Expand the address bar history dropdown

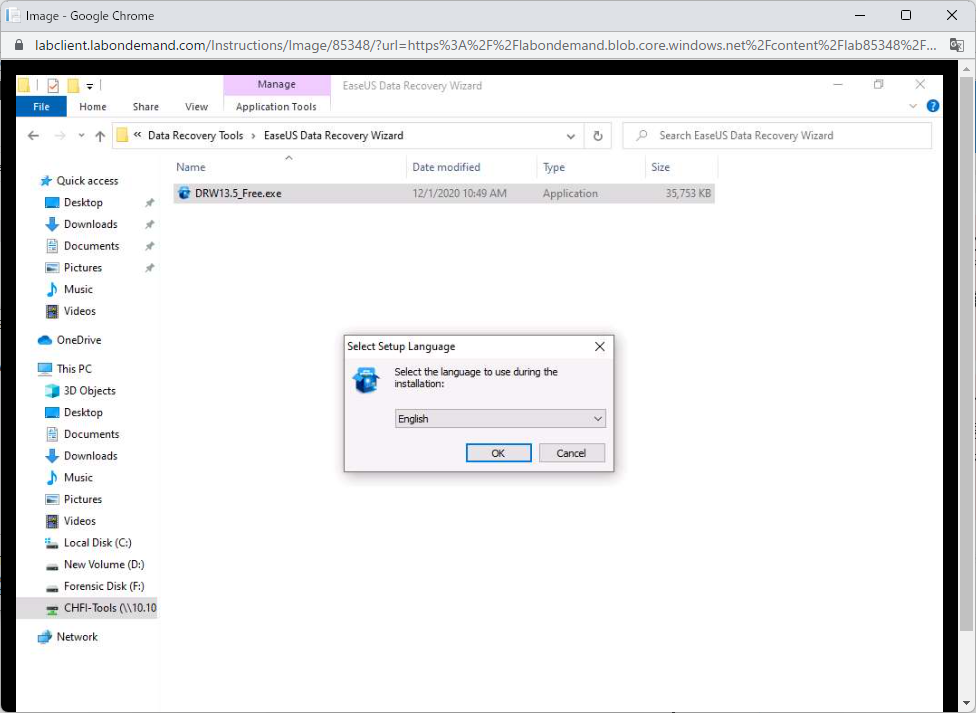click(570, 135)
